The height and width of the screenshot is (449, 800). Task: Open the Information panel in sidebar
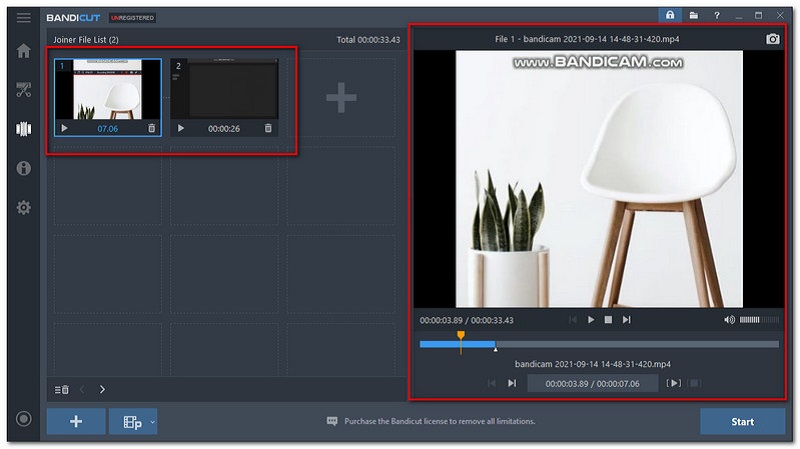(23, 168)
